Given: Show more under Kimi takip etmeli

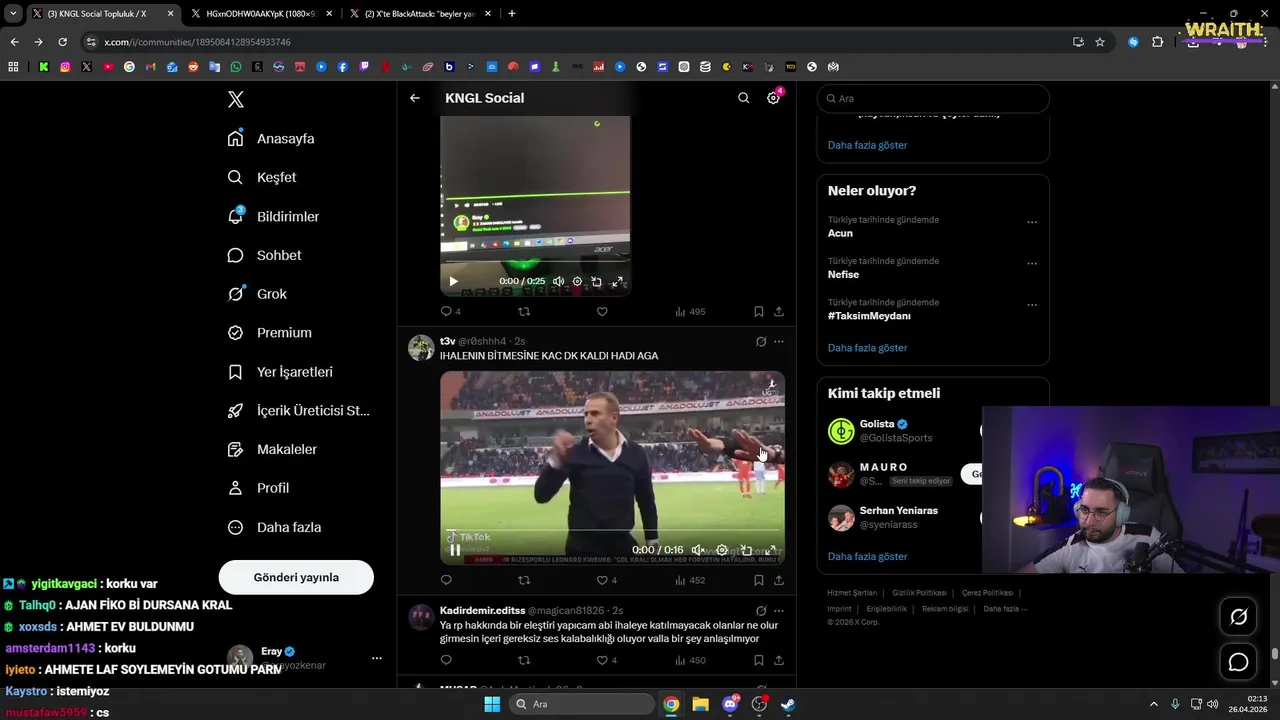Looking at the screenshot, I should pyautogui.click(x=867, y=556).
